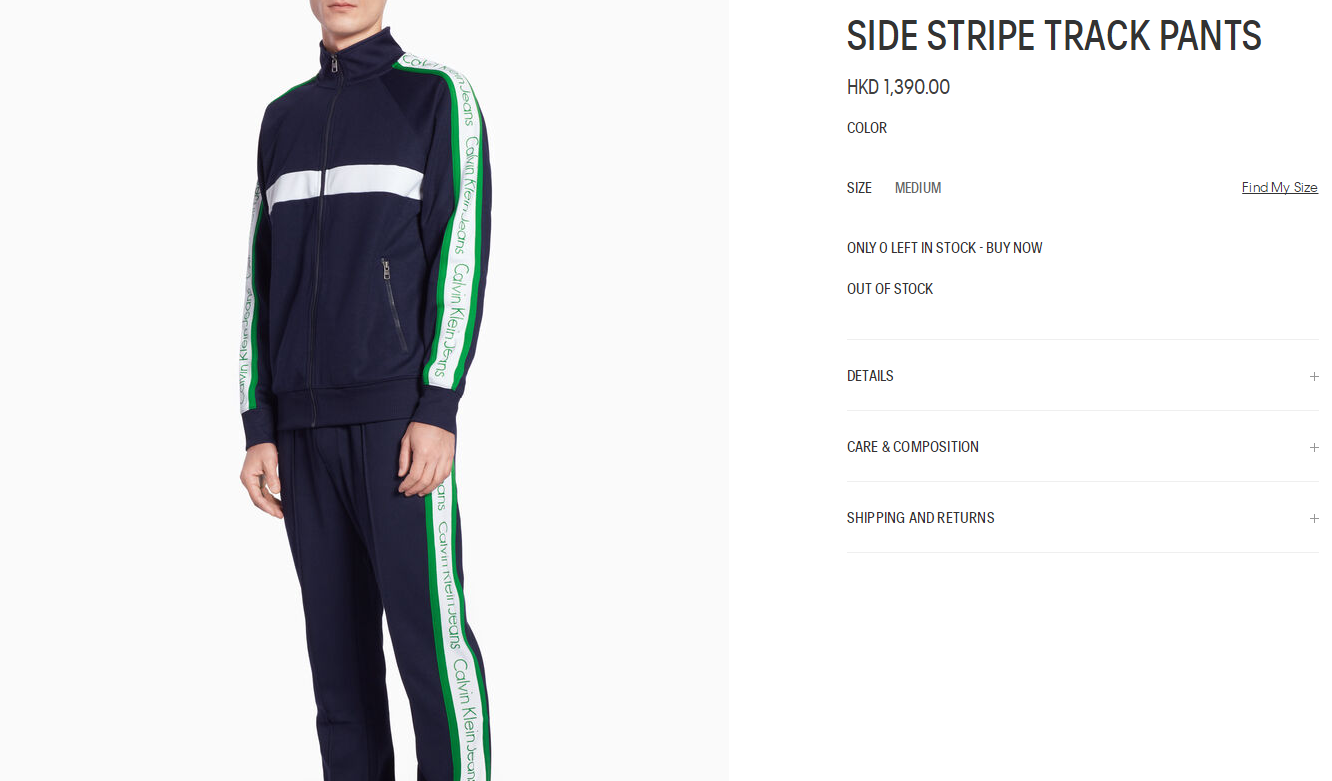Select the MEDIUM size option
This screenshot has width=1332, height=781.
pos(918,188)
